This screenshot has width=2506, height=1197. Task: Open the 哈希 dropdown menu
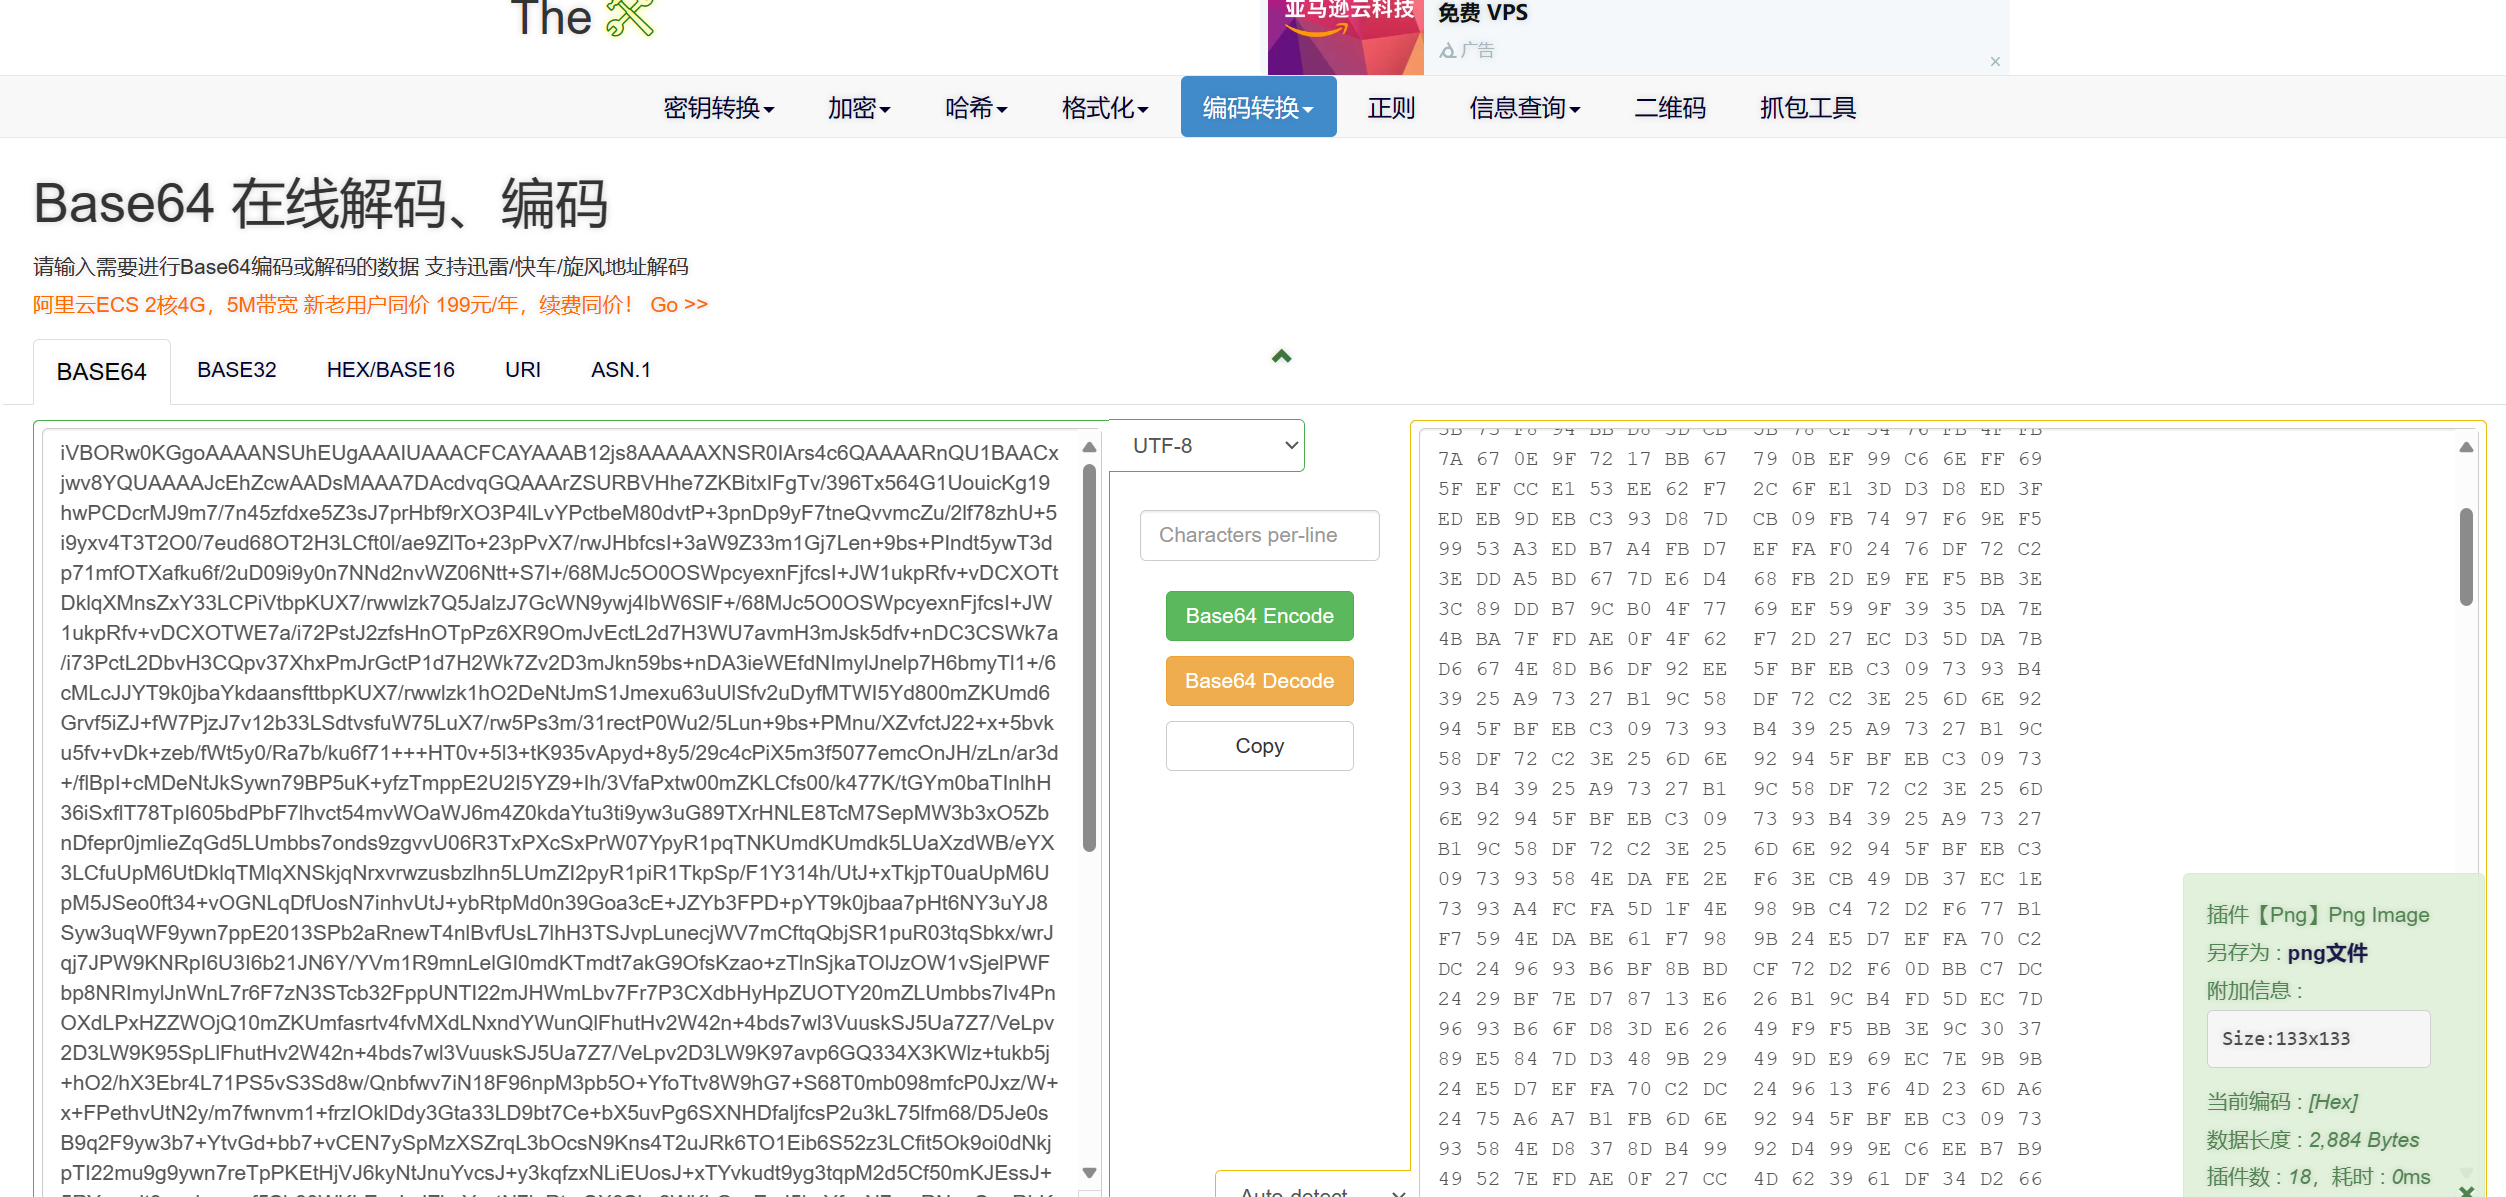pos(975,108)
